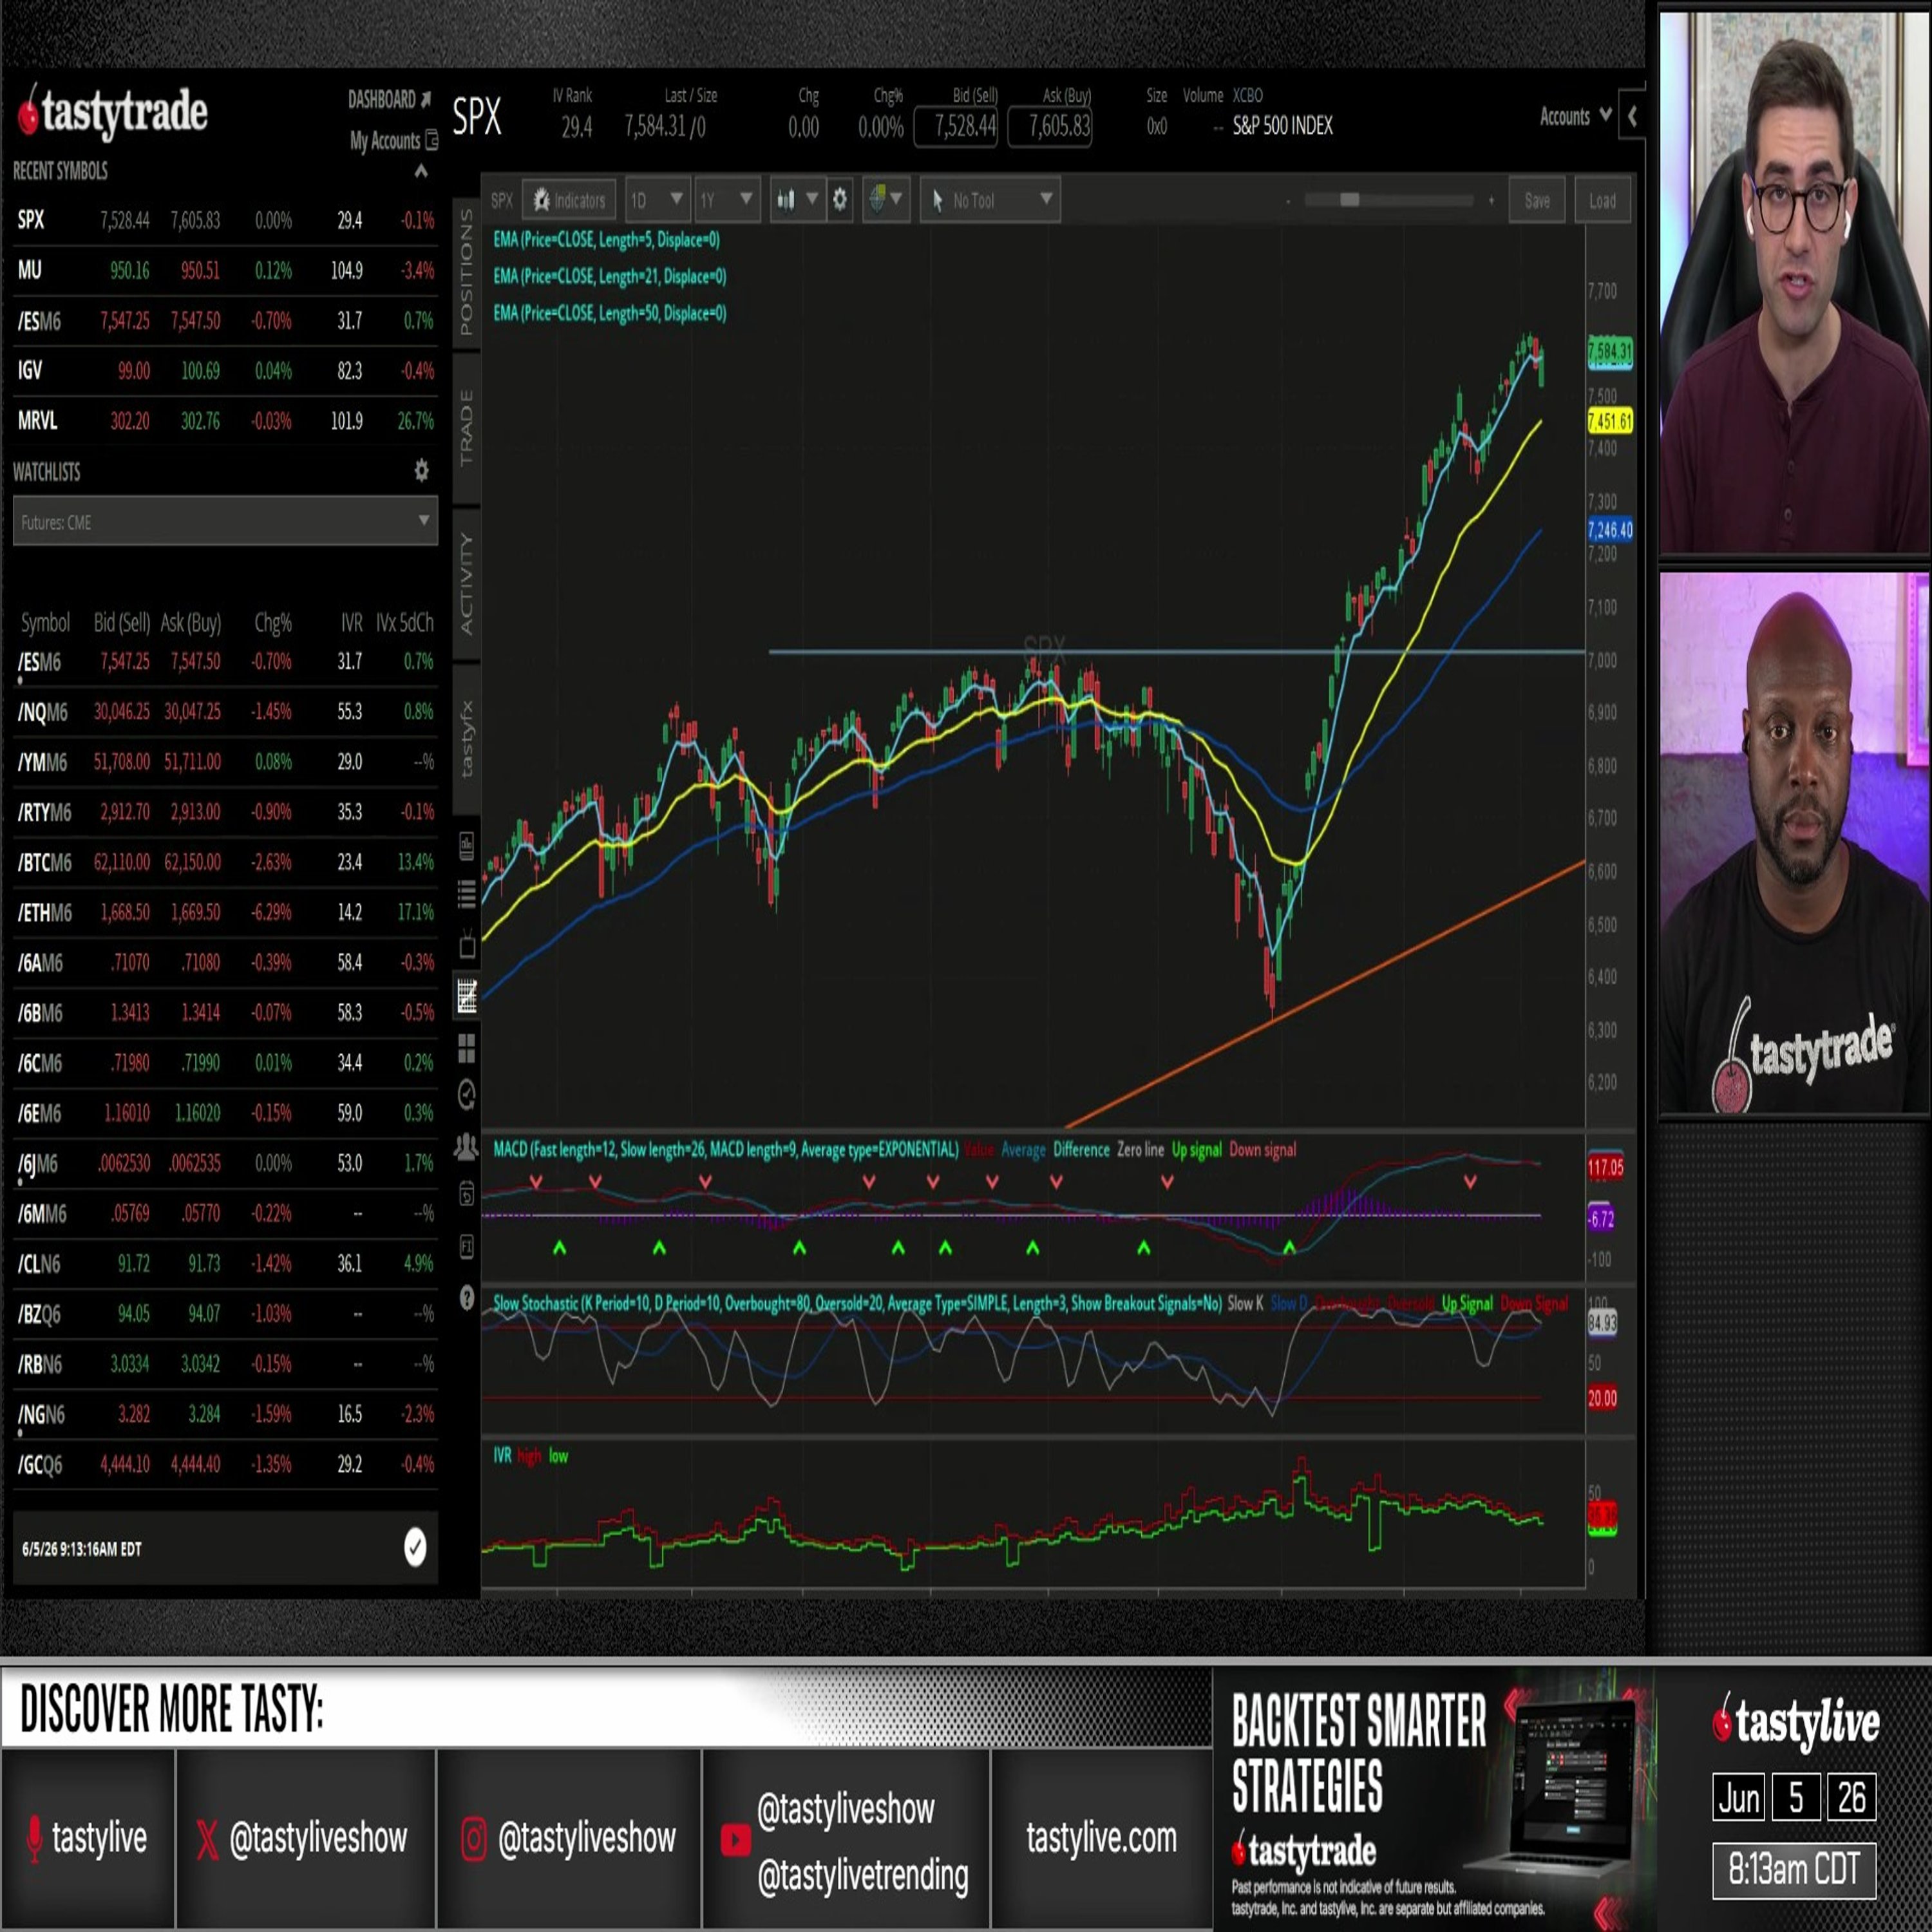The image size is (1932, 1932).
Task: Open chart settings gear in the chart toolbar
Action: coord(840,199)
